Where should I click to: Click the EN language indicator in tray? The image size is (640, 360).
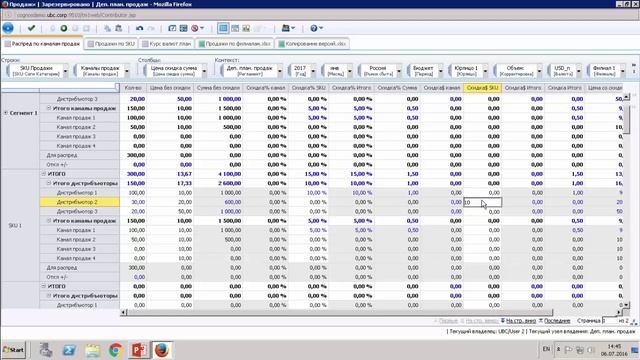[x=546, y=349]
